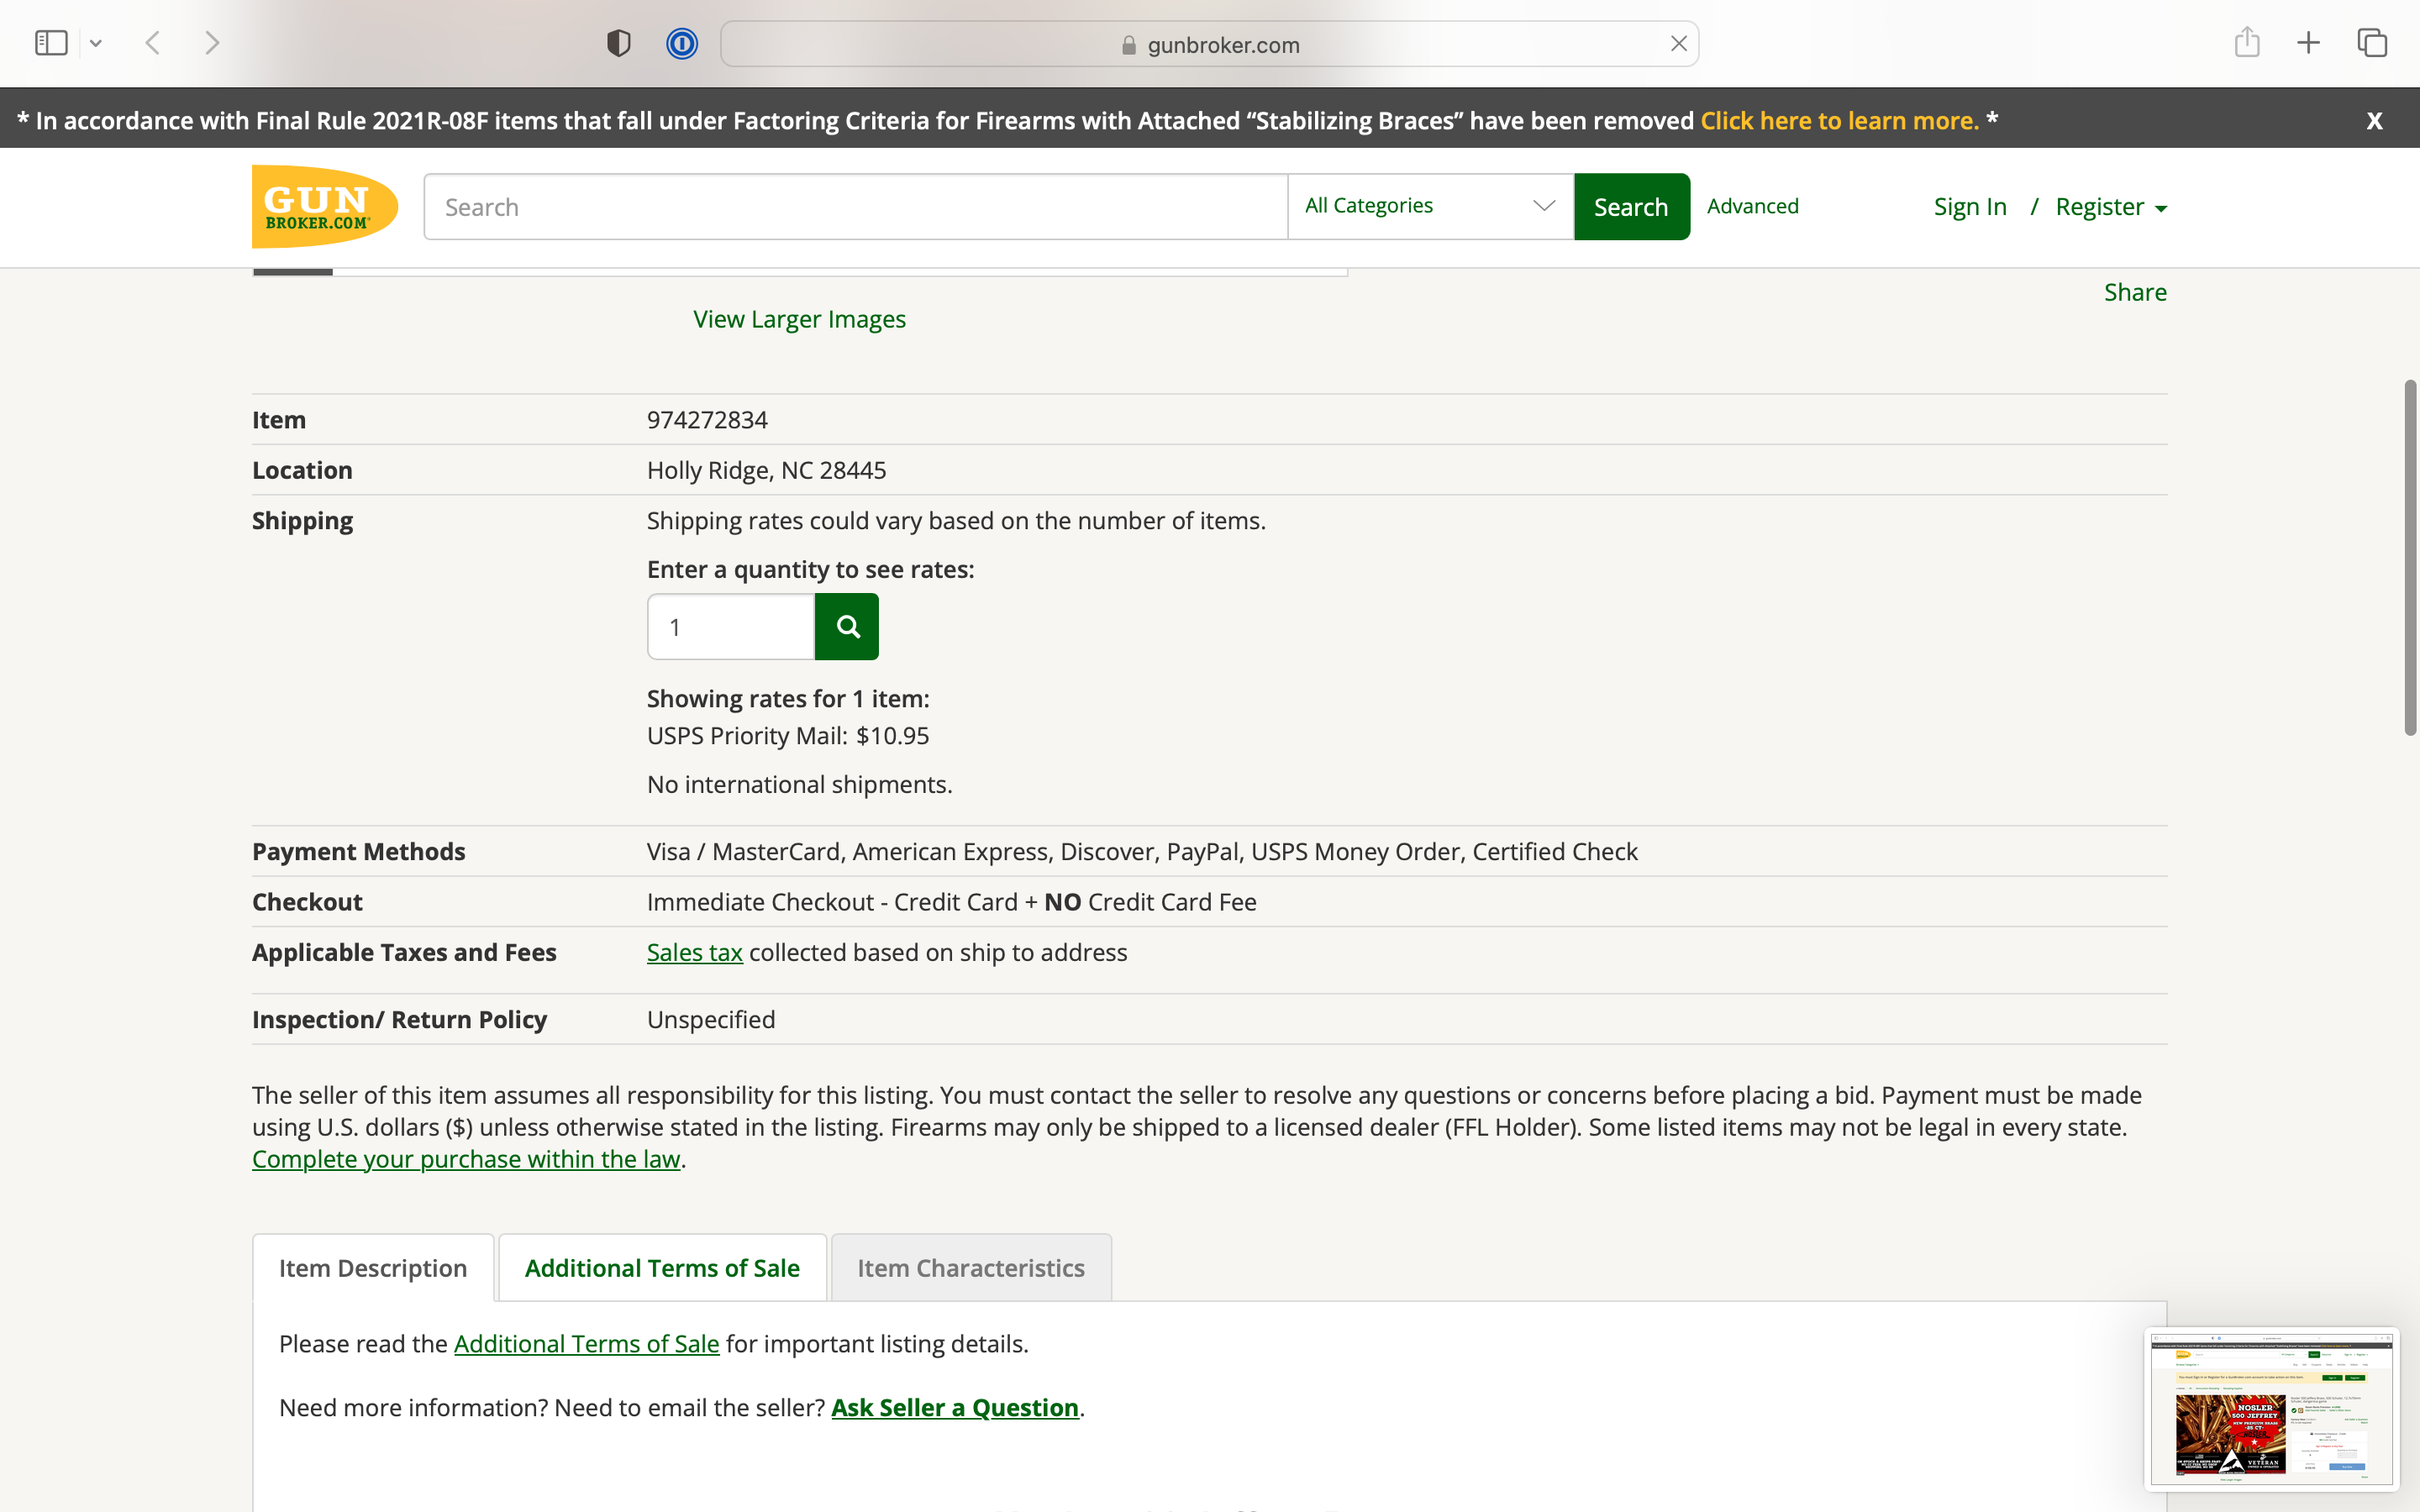Expand sidebar options chevron in toolbar
The width and height of the screenshot is (2420, 1512).
coord(96,43)
